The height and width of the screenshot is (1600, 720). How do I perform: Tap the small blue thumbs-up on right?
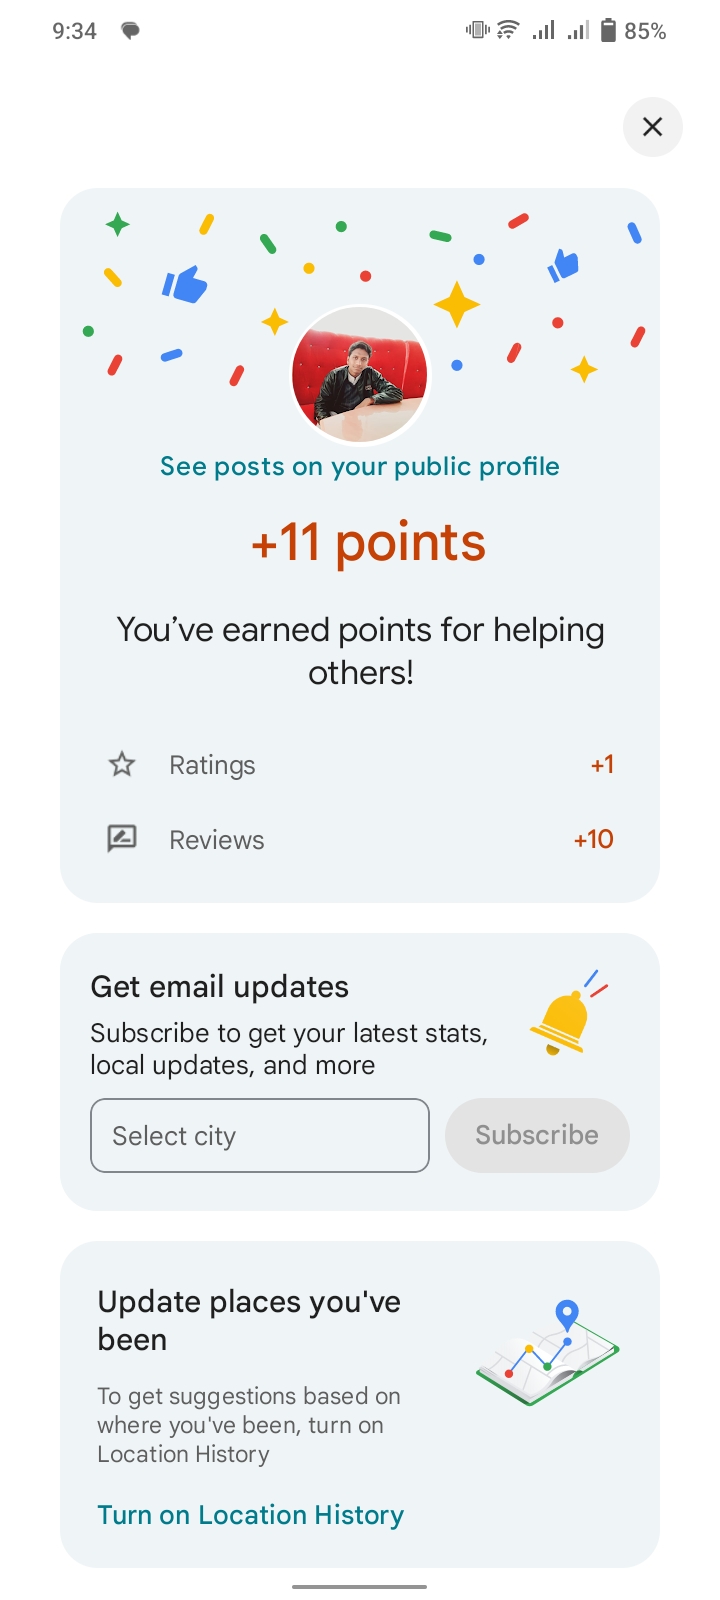(x=564, y=265)
